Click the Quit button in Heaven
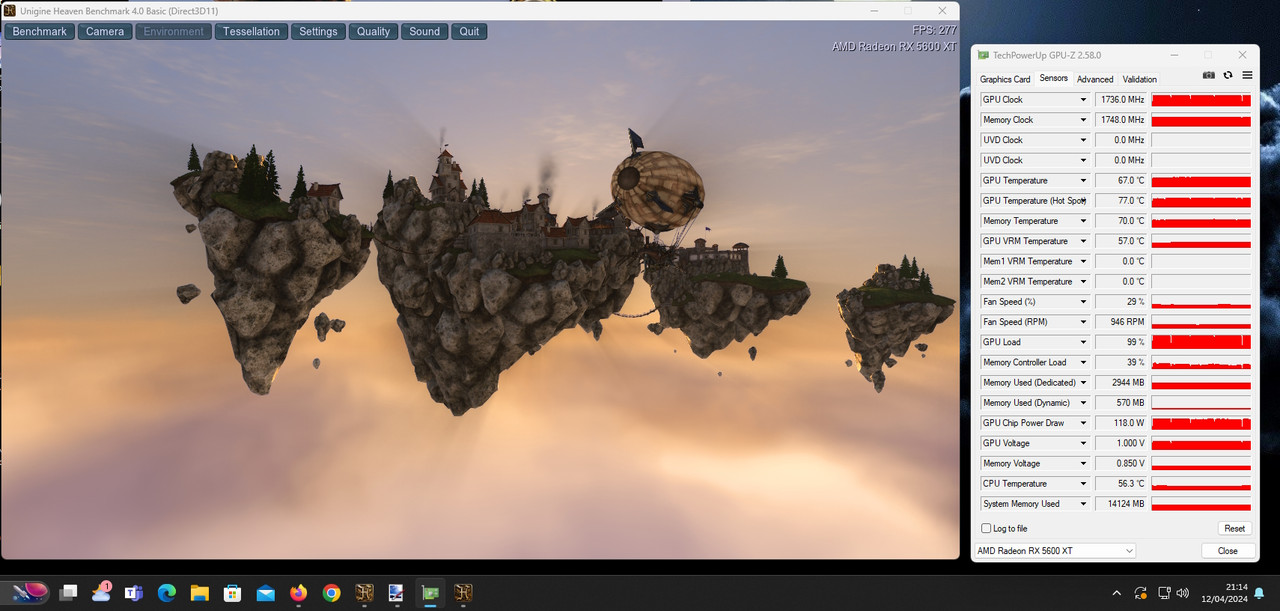The image size is (1280, 611). (x=469, y=31)
